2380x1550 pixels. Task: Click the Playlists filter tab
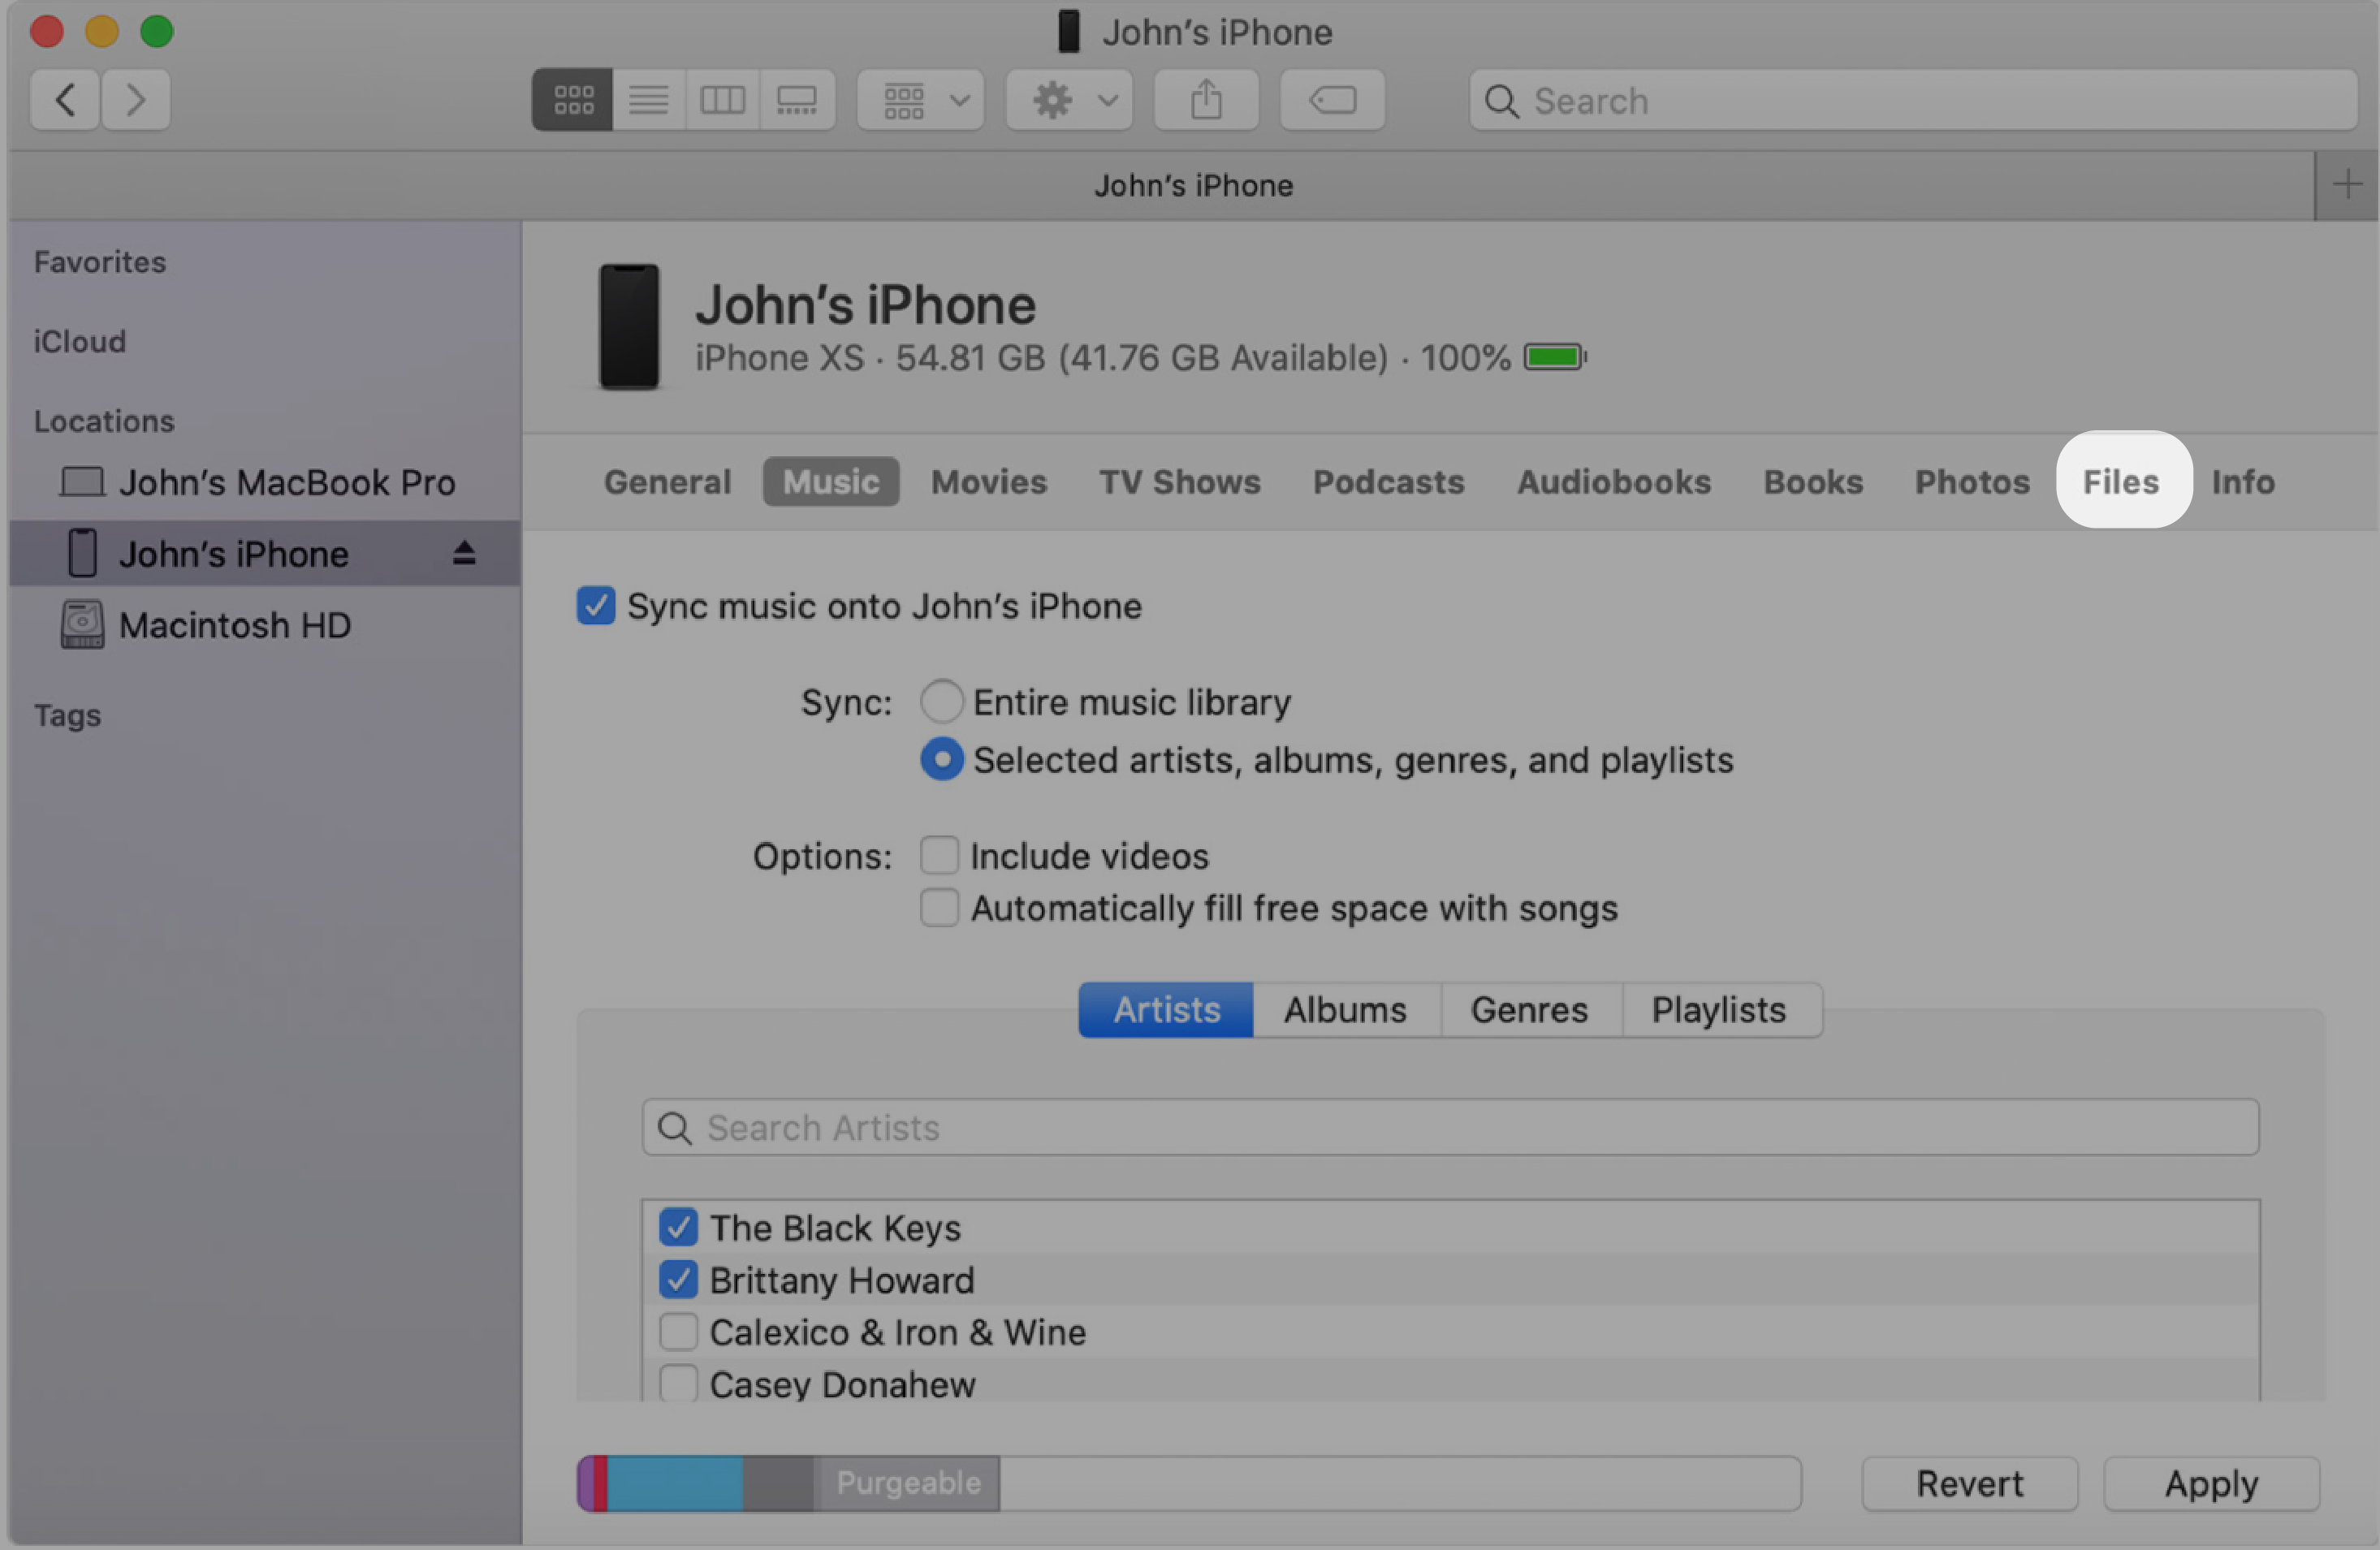coord(1716,1008)
